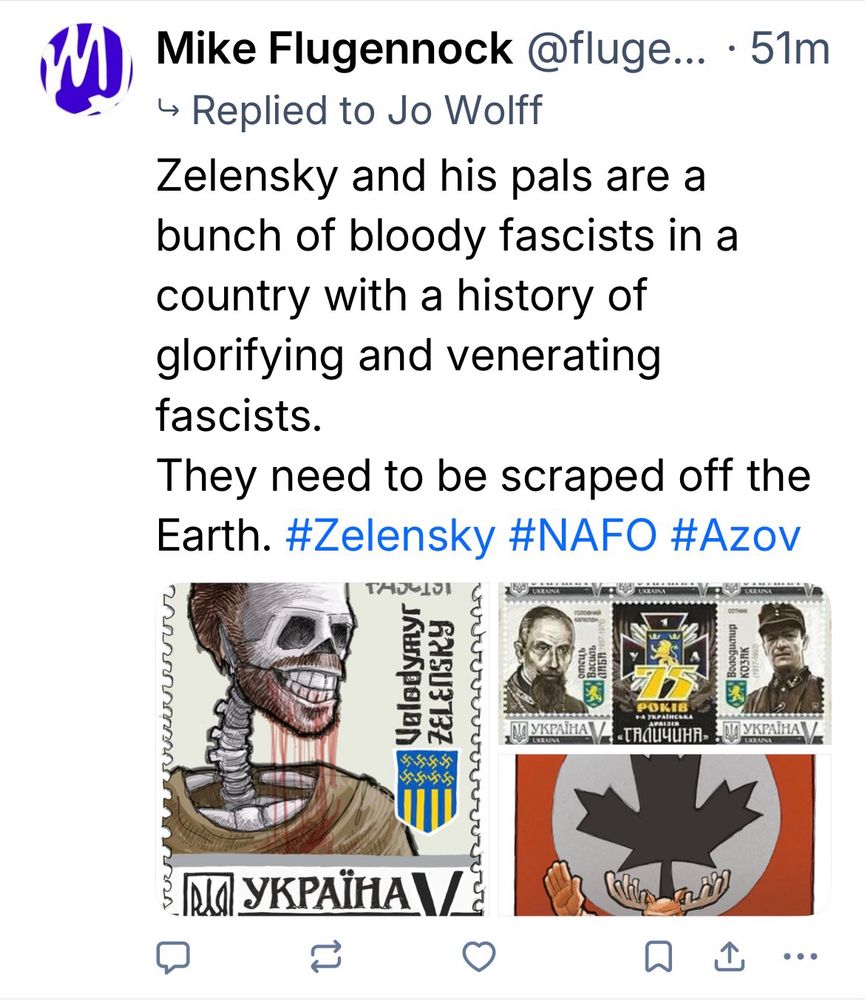Screen dimensions: 865x1000
Task: Click the Mike Flugennock display name
Action: [x=334, y=49]
